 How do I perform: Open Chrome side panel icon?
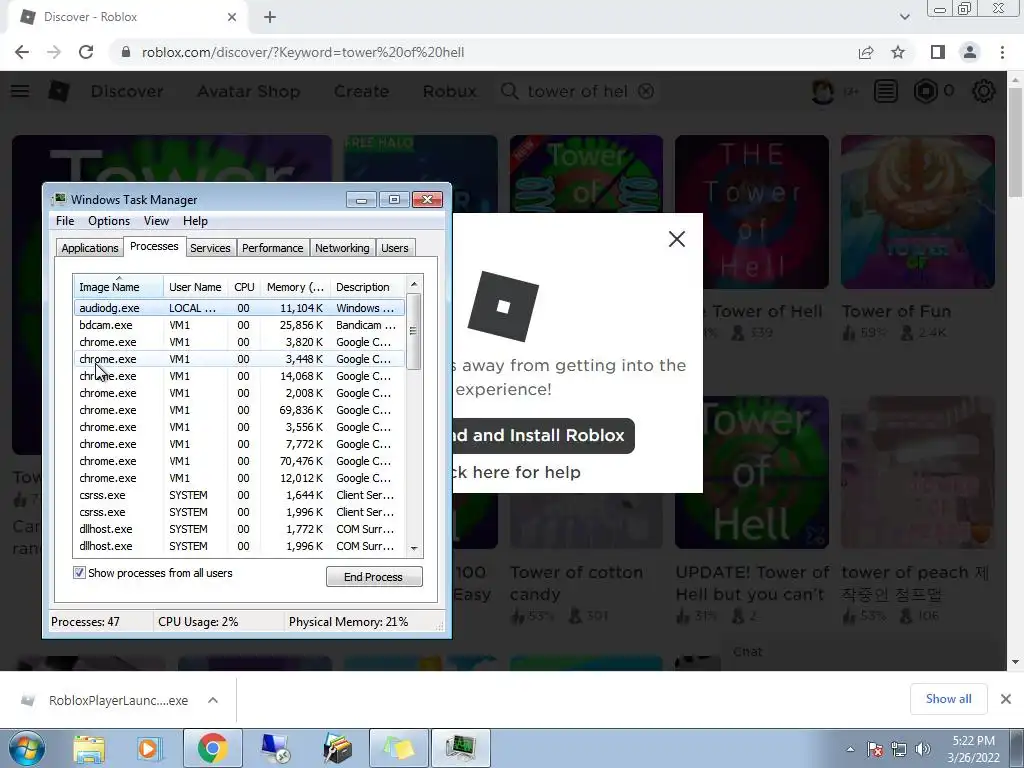click(x=938, y=52)
